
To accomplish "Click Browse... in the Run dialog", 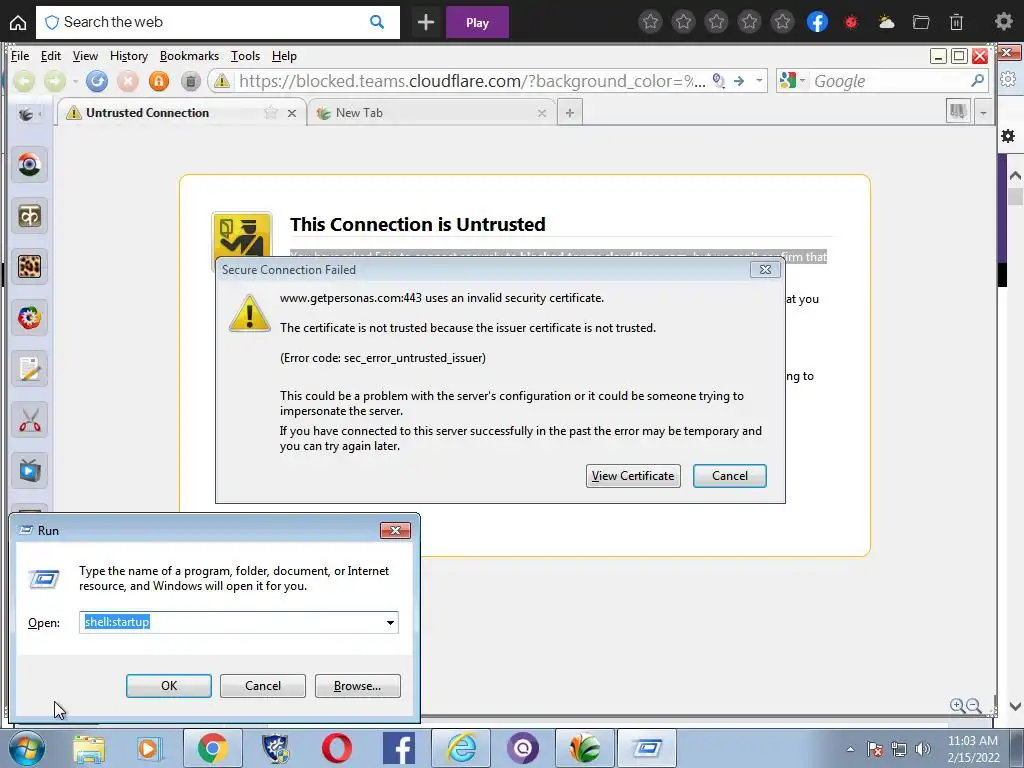I will coord(357,686).
